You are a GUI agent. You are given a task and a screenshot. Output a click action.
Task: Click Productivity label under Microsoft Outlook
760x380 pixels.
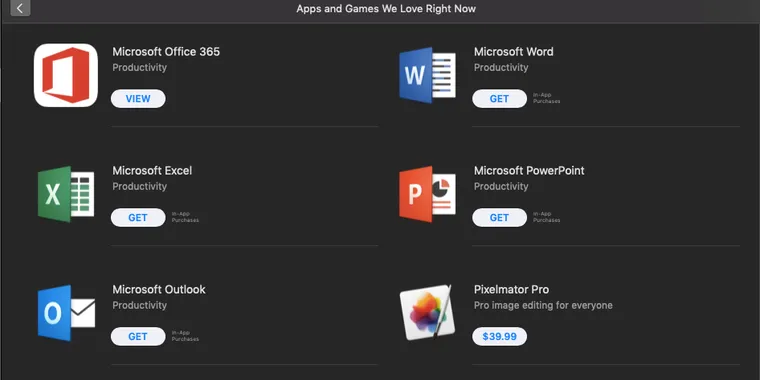point(140,305)
